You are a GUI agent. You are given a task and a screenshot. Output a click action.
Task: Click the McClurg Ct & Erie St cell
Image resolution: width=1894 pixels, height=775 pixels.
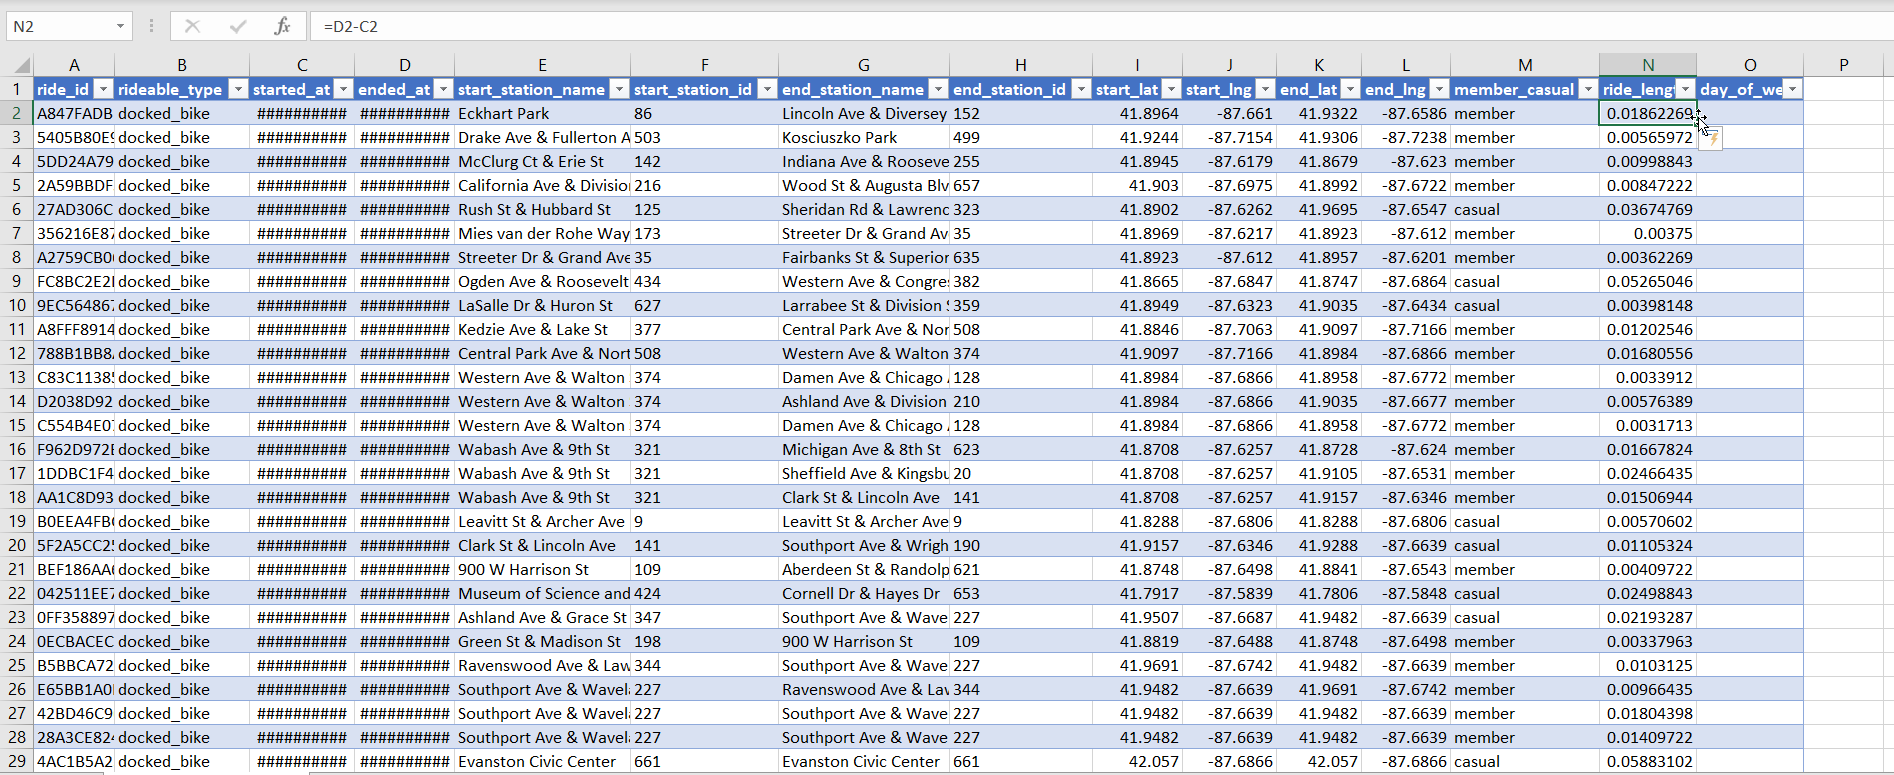coord(542,161)
